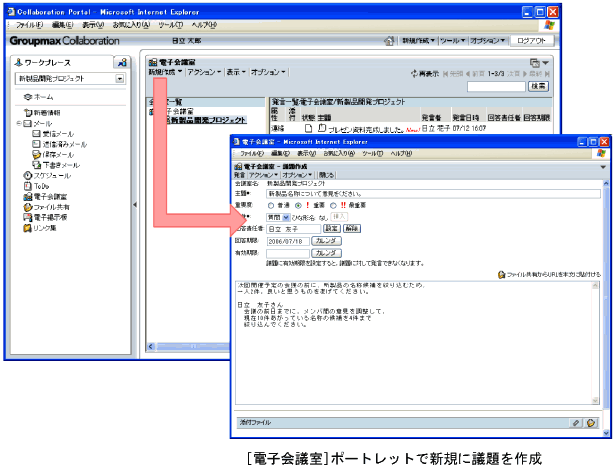Viewport: 614px width, 474px height.
Task: Click the portlet window icon at top right
Action: pos(535,63)
